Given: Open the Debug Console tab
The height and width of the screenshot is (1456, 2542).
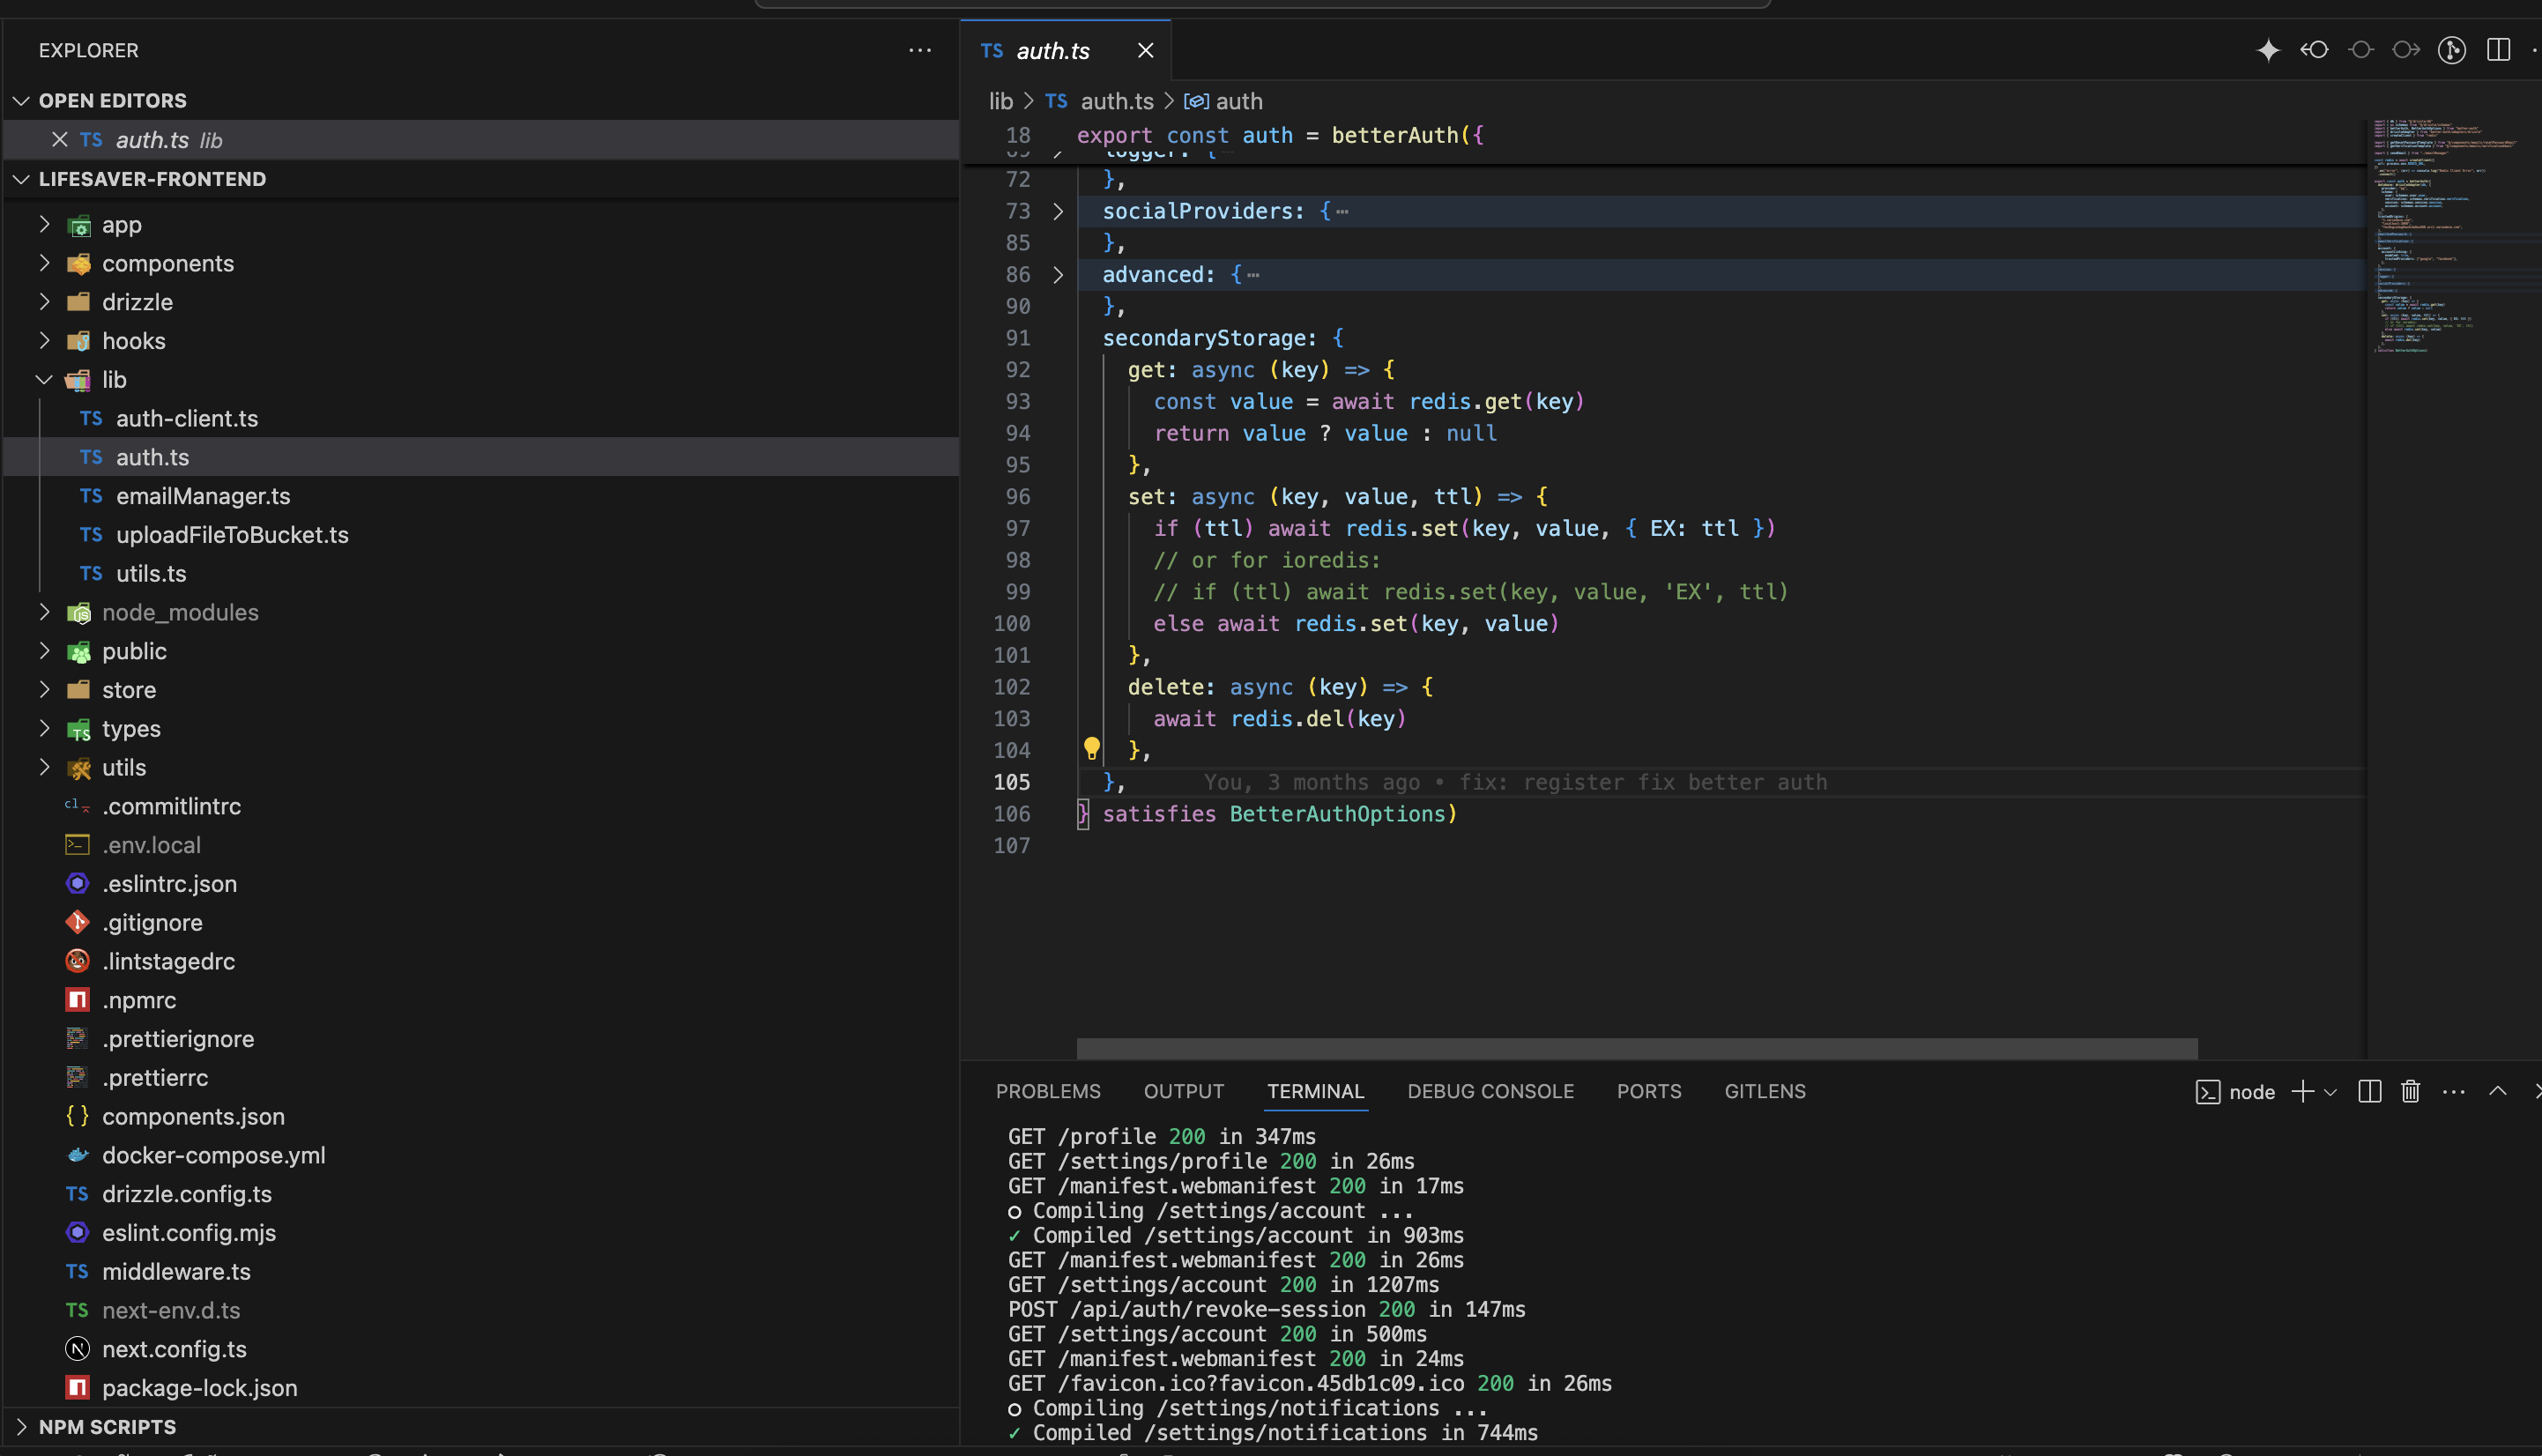Looking at the screenshot, I should pyautogui.click(x=1490, y=1091).
